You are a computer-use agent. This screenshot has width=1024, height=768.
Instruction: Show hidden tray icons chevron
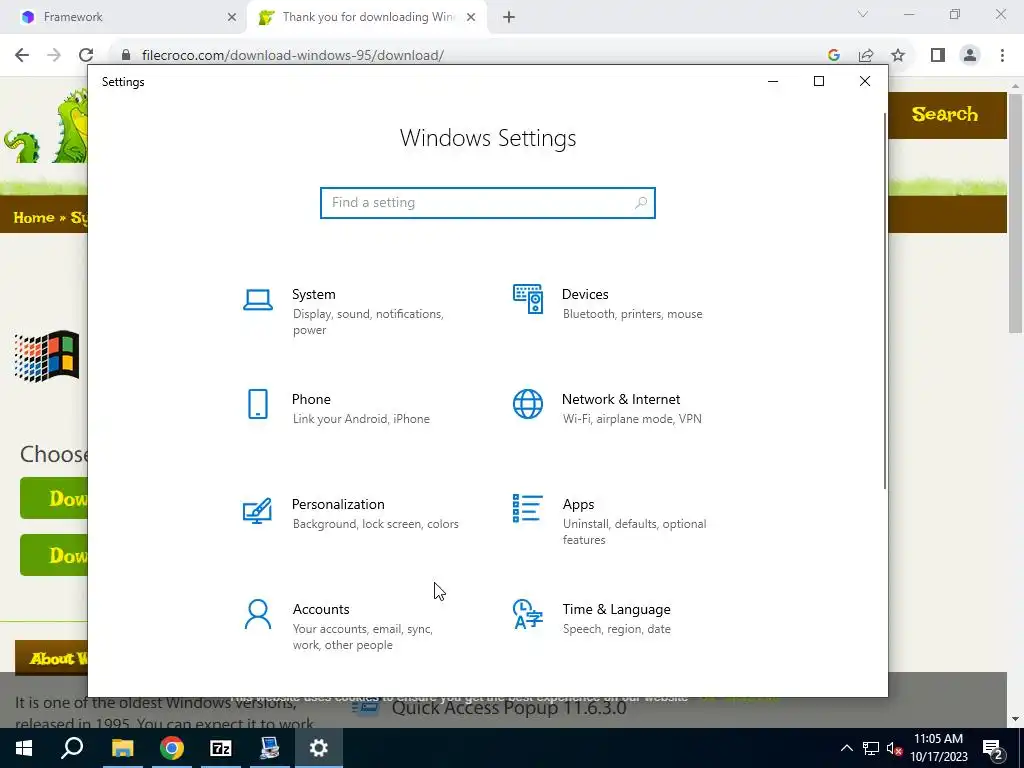point(846,748)
